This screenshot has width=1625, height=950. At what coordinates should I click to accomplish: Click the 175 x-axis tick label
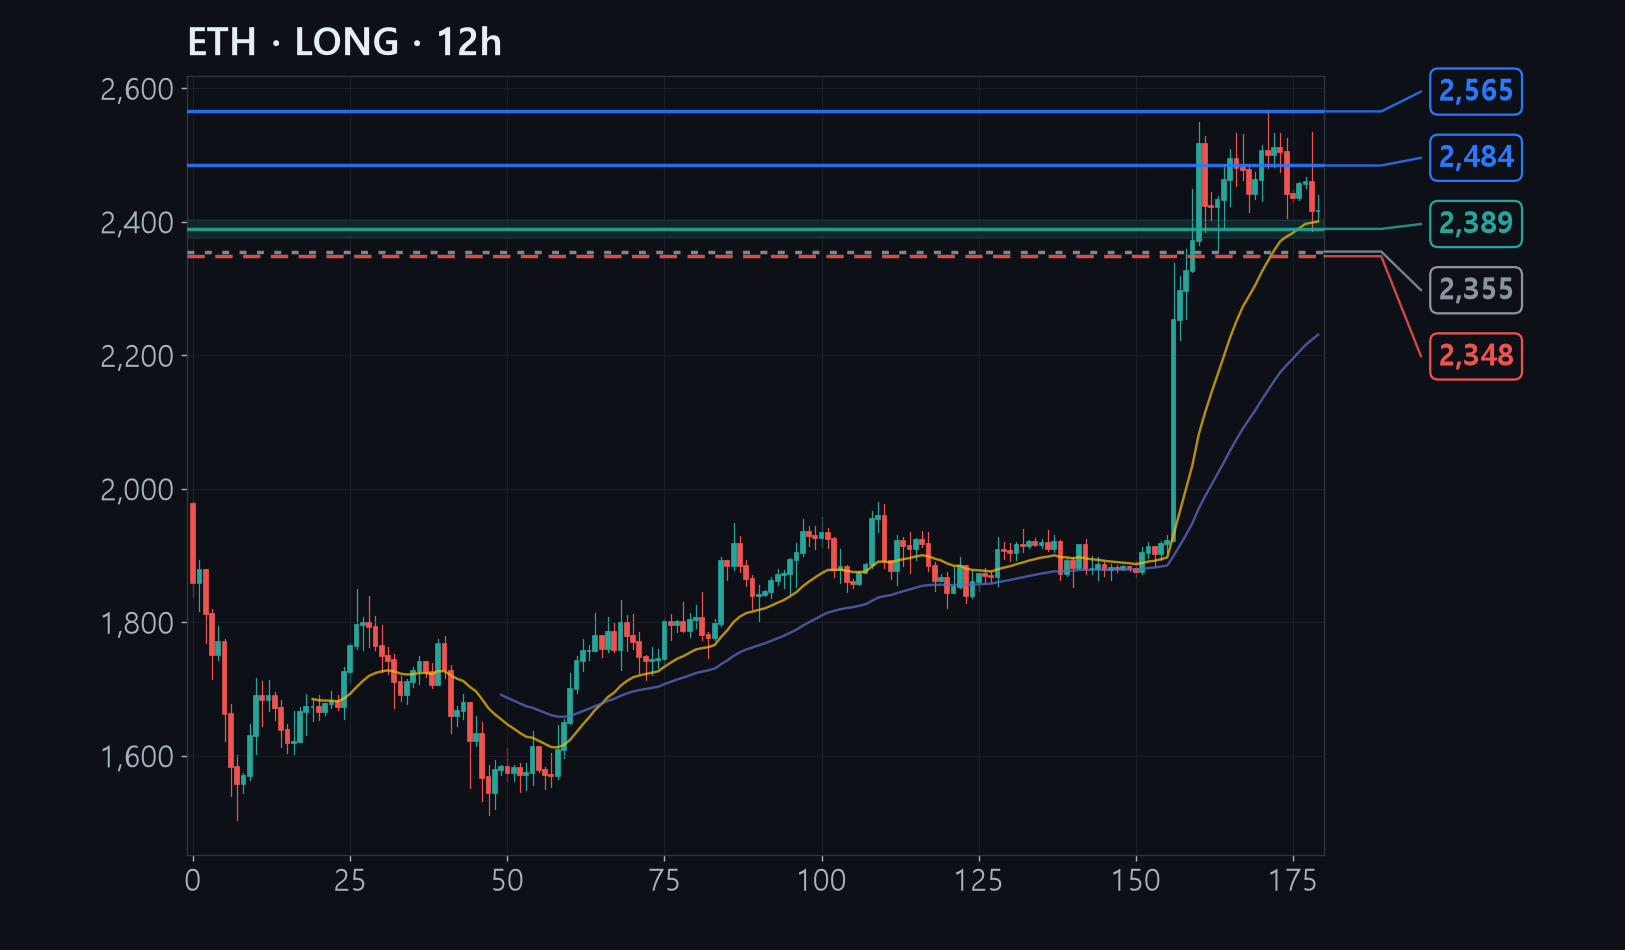tap(1293, 881)
